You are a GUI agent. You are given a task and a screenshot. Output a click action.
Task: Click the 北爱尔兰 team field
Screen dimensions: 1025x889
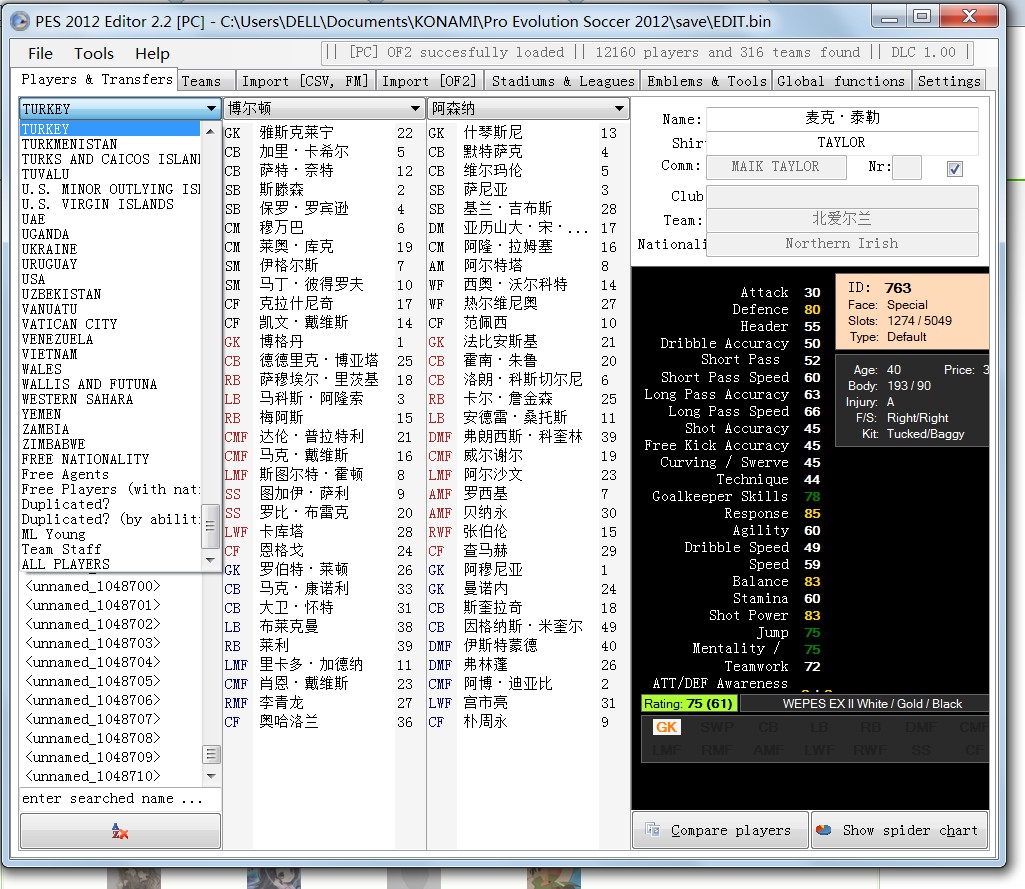tap(842, 220)
